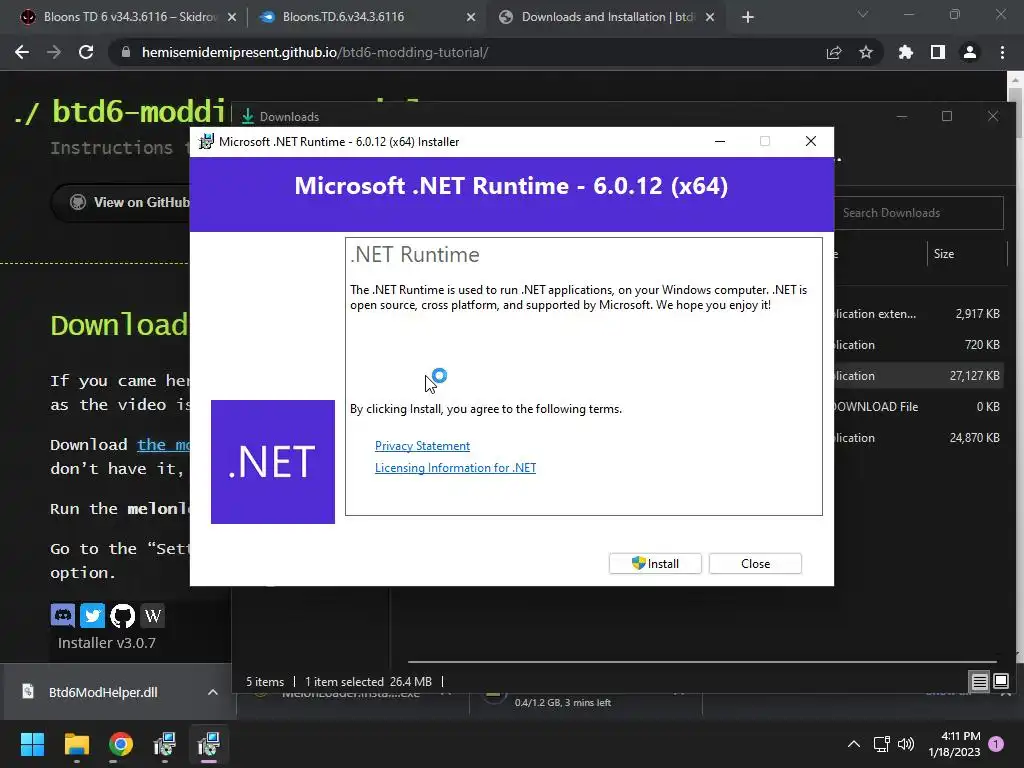Click the Close button in .NET installer
1024x768 pixels.
tap(755, 564)
